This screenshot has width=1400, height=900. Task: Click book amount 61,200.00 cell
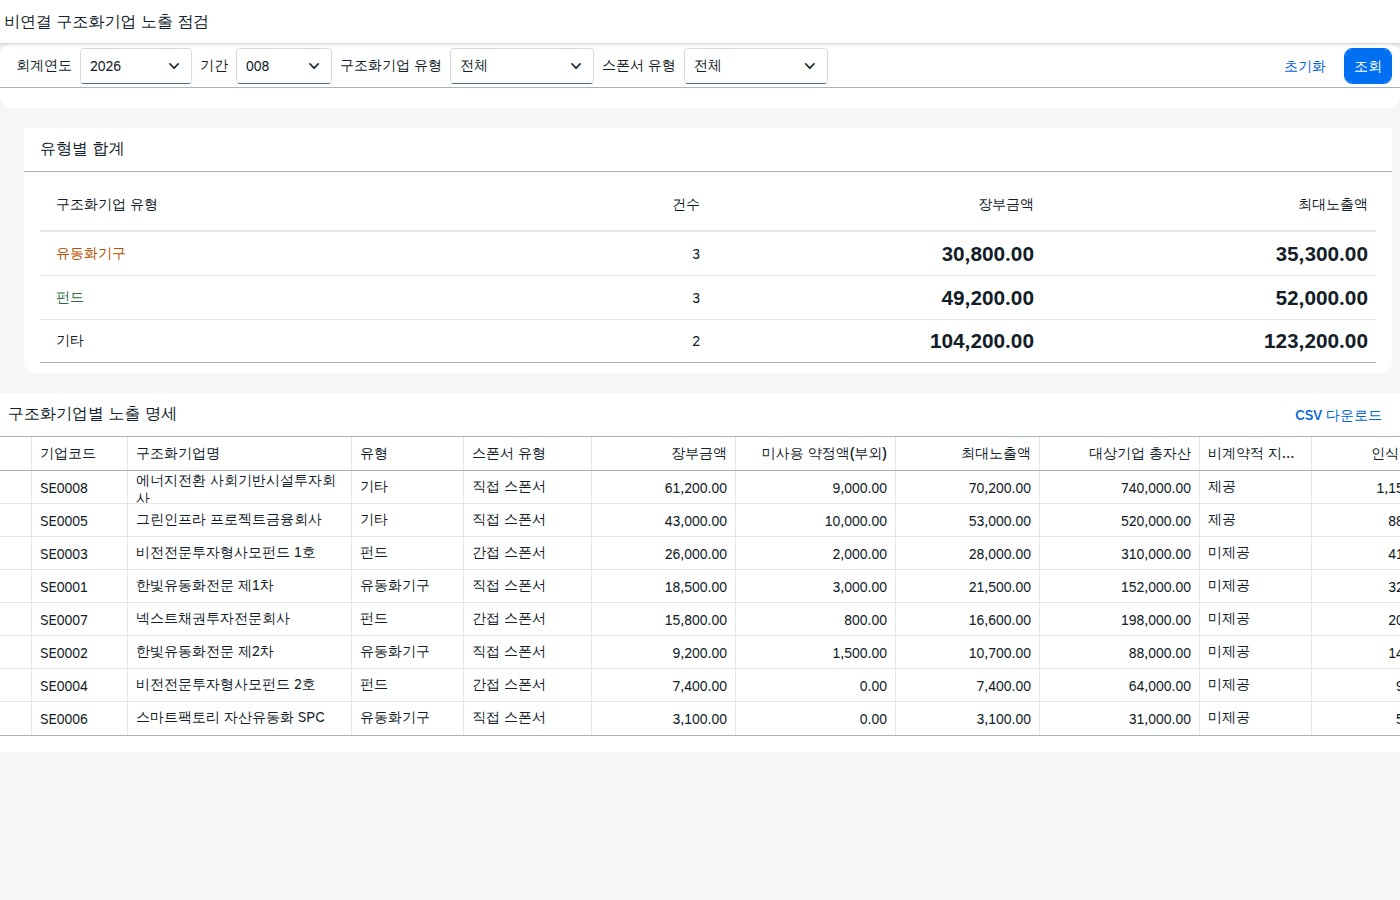pyautogui.click(x=663, y=488)
